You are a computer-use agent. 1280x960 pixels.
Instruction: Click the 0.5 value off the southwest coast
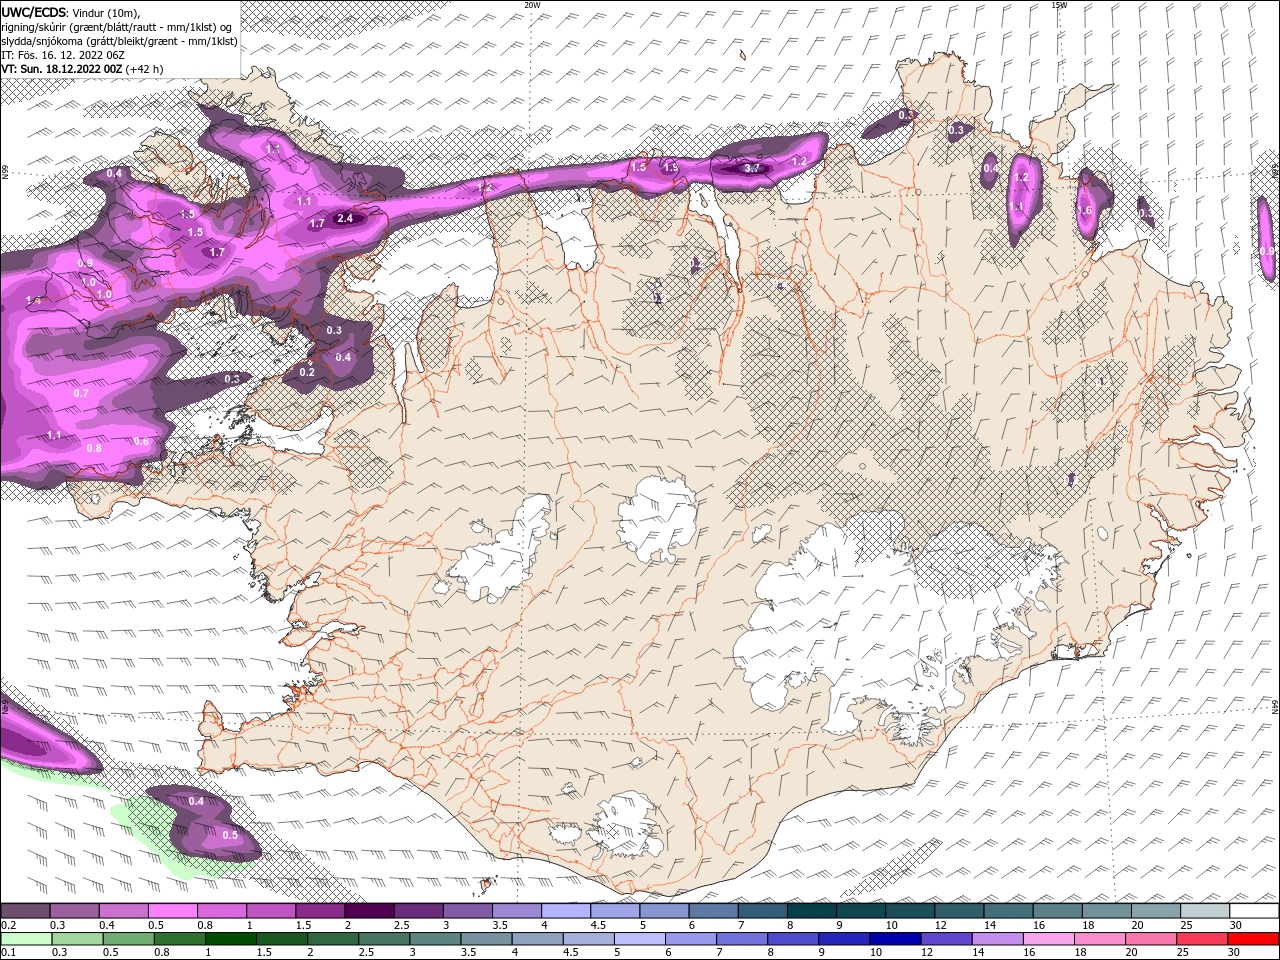[x=230, y=835]
